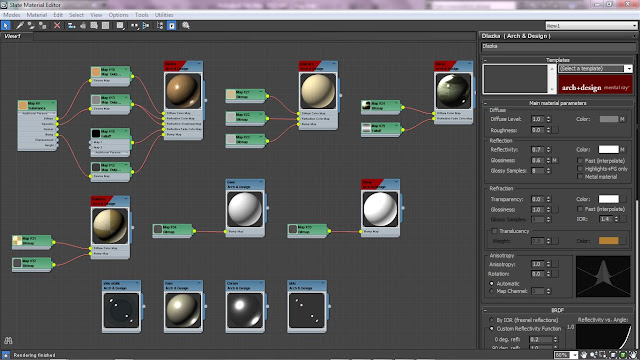Switch to the View1 tab
Viewport: 640px width, 360px height.
13,36
